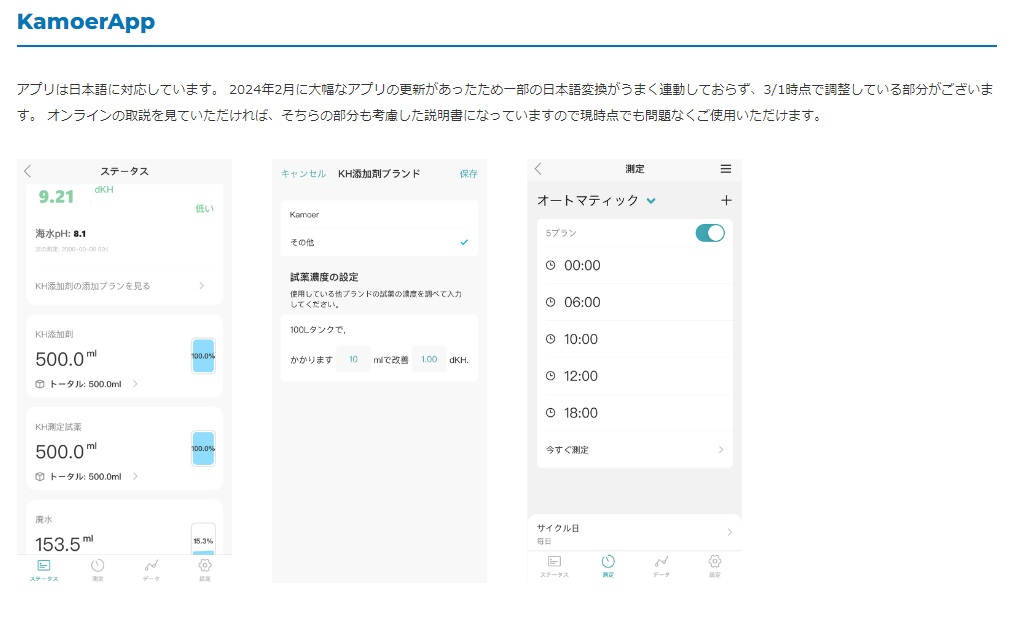The width and height of the screenshot is (1010, 618).
Task: Select the Kamoer brand option
Action: tap(379, 215)
